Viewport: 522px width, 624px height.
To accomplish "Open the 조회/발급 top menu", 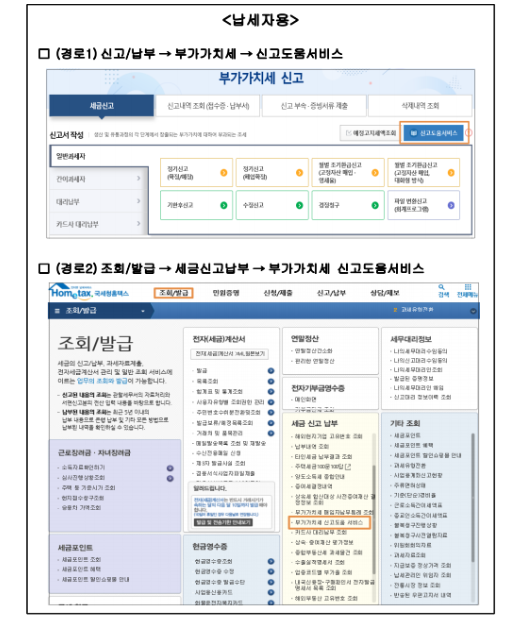I will [x=173, y=293].
